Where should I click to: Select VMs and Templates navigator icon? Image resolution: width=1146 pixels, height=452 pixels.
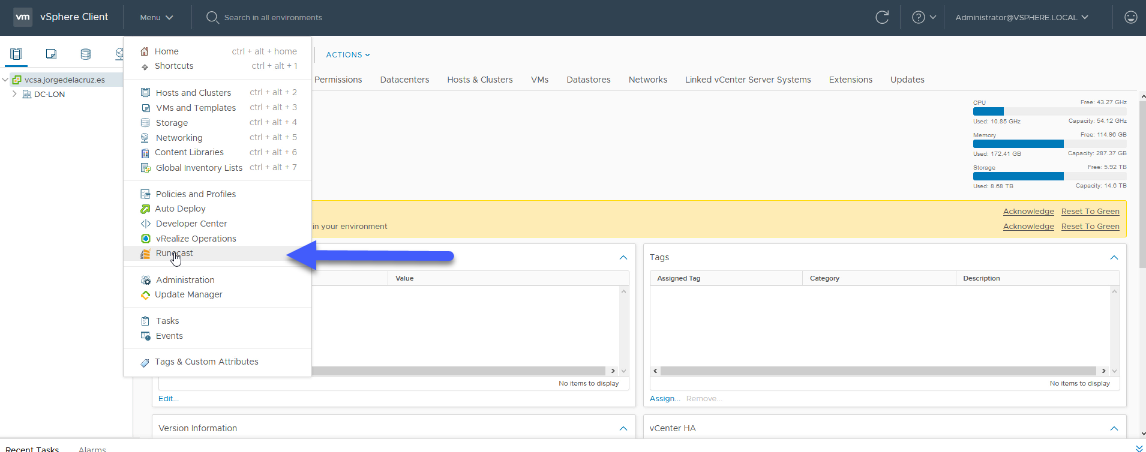51,54
